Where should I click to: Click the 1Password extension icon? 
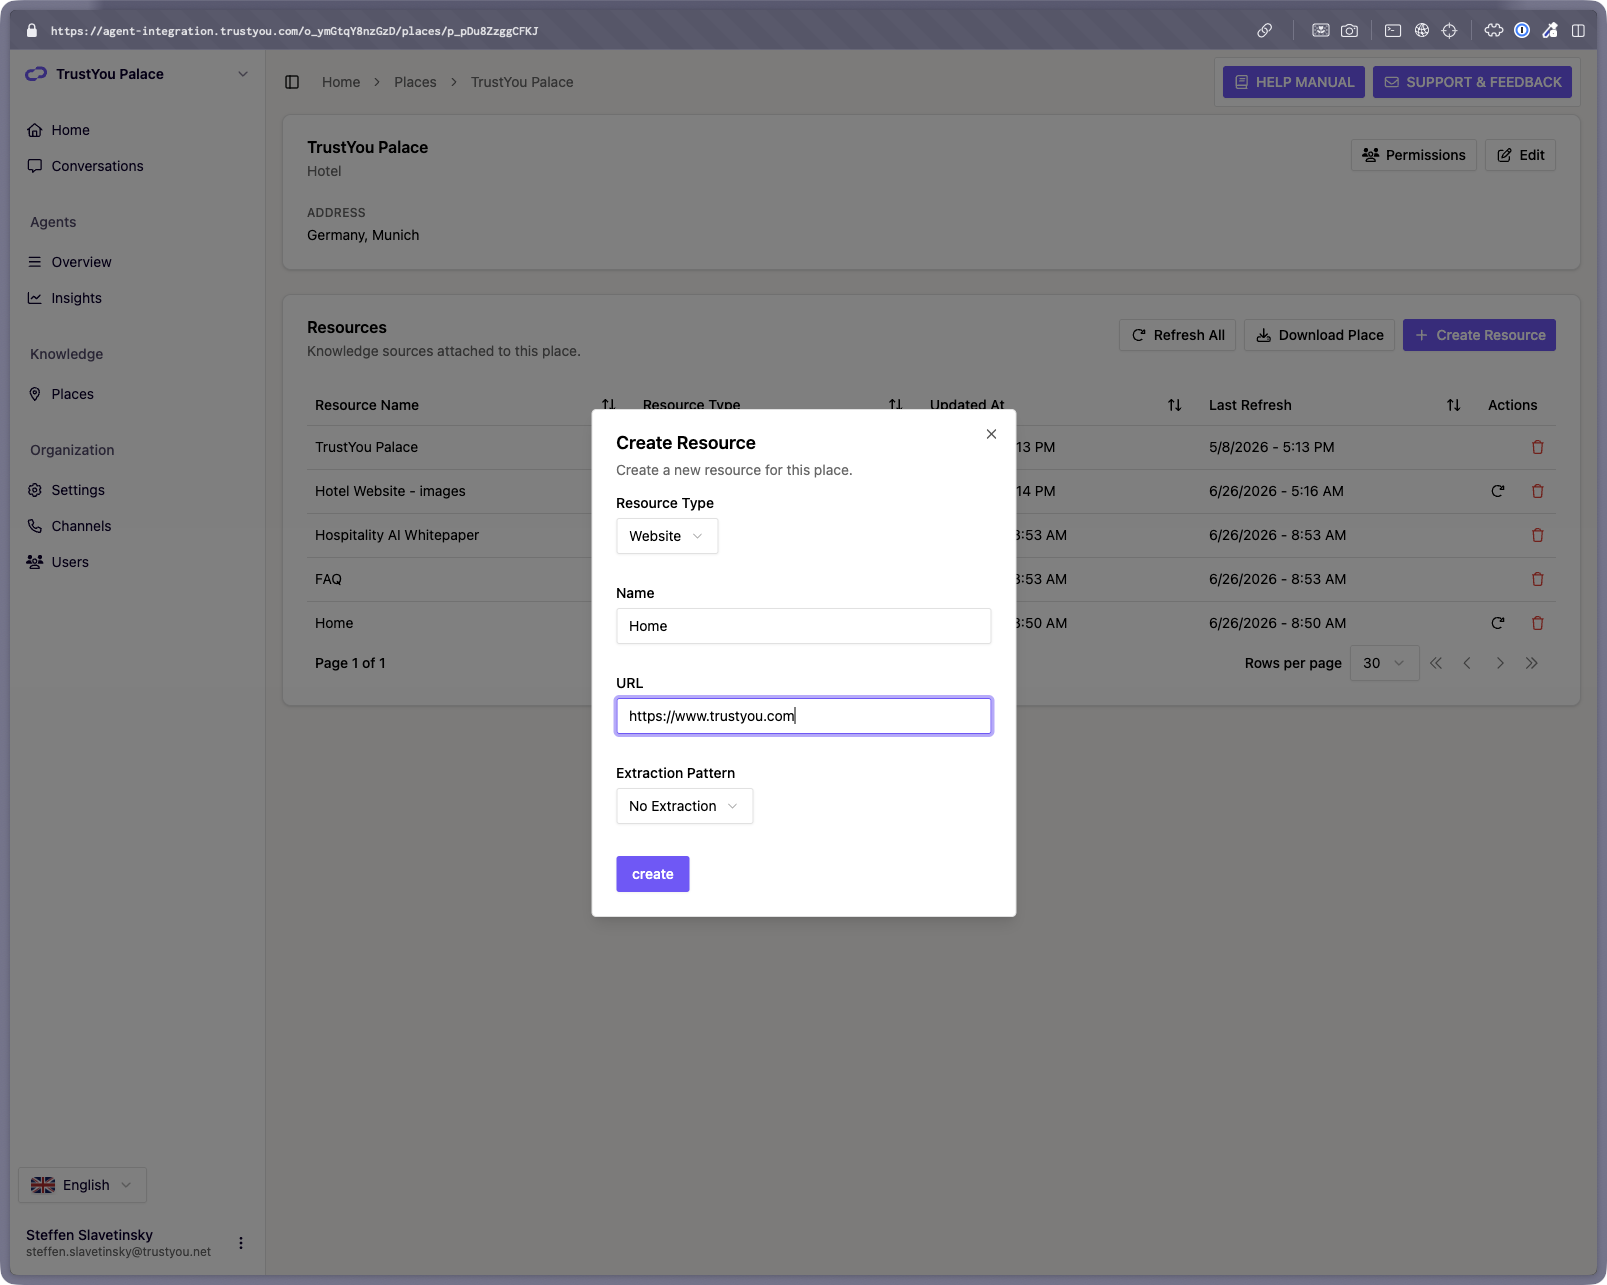pyautogui.click(x=1522, y=30)
